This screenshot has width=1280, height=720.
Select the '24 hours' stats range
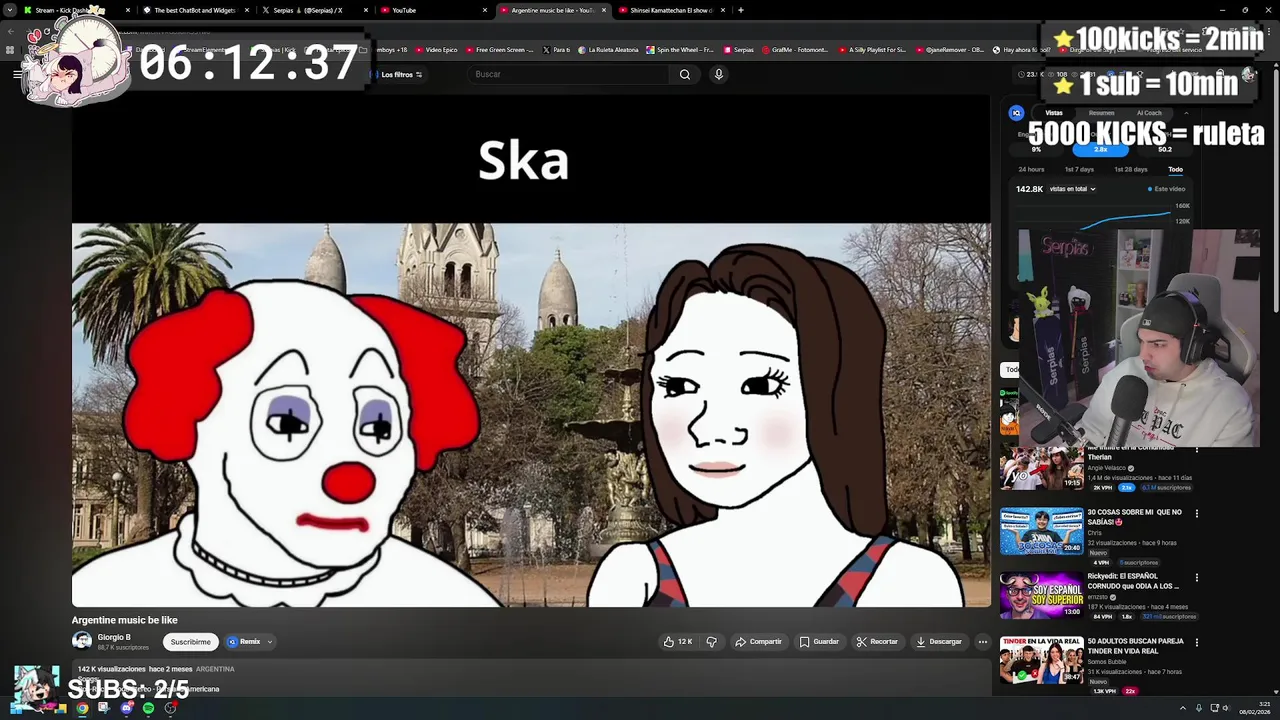click(1031, 170)
